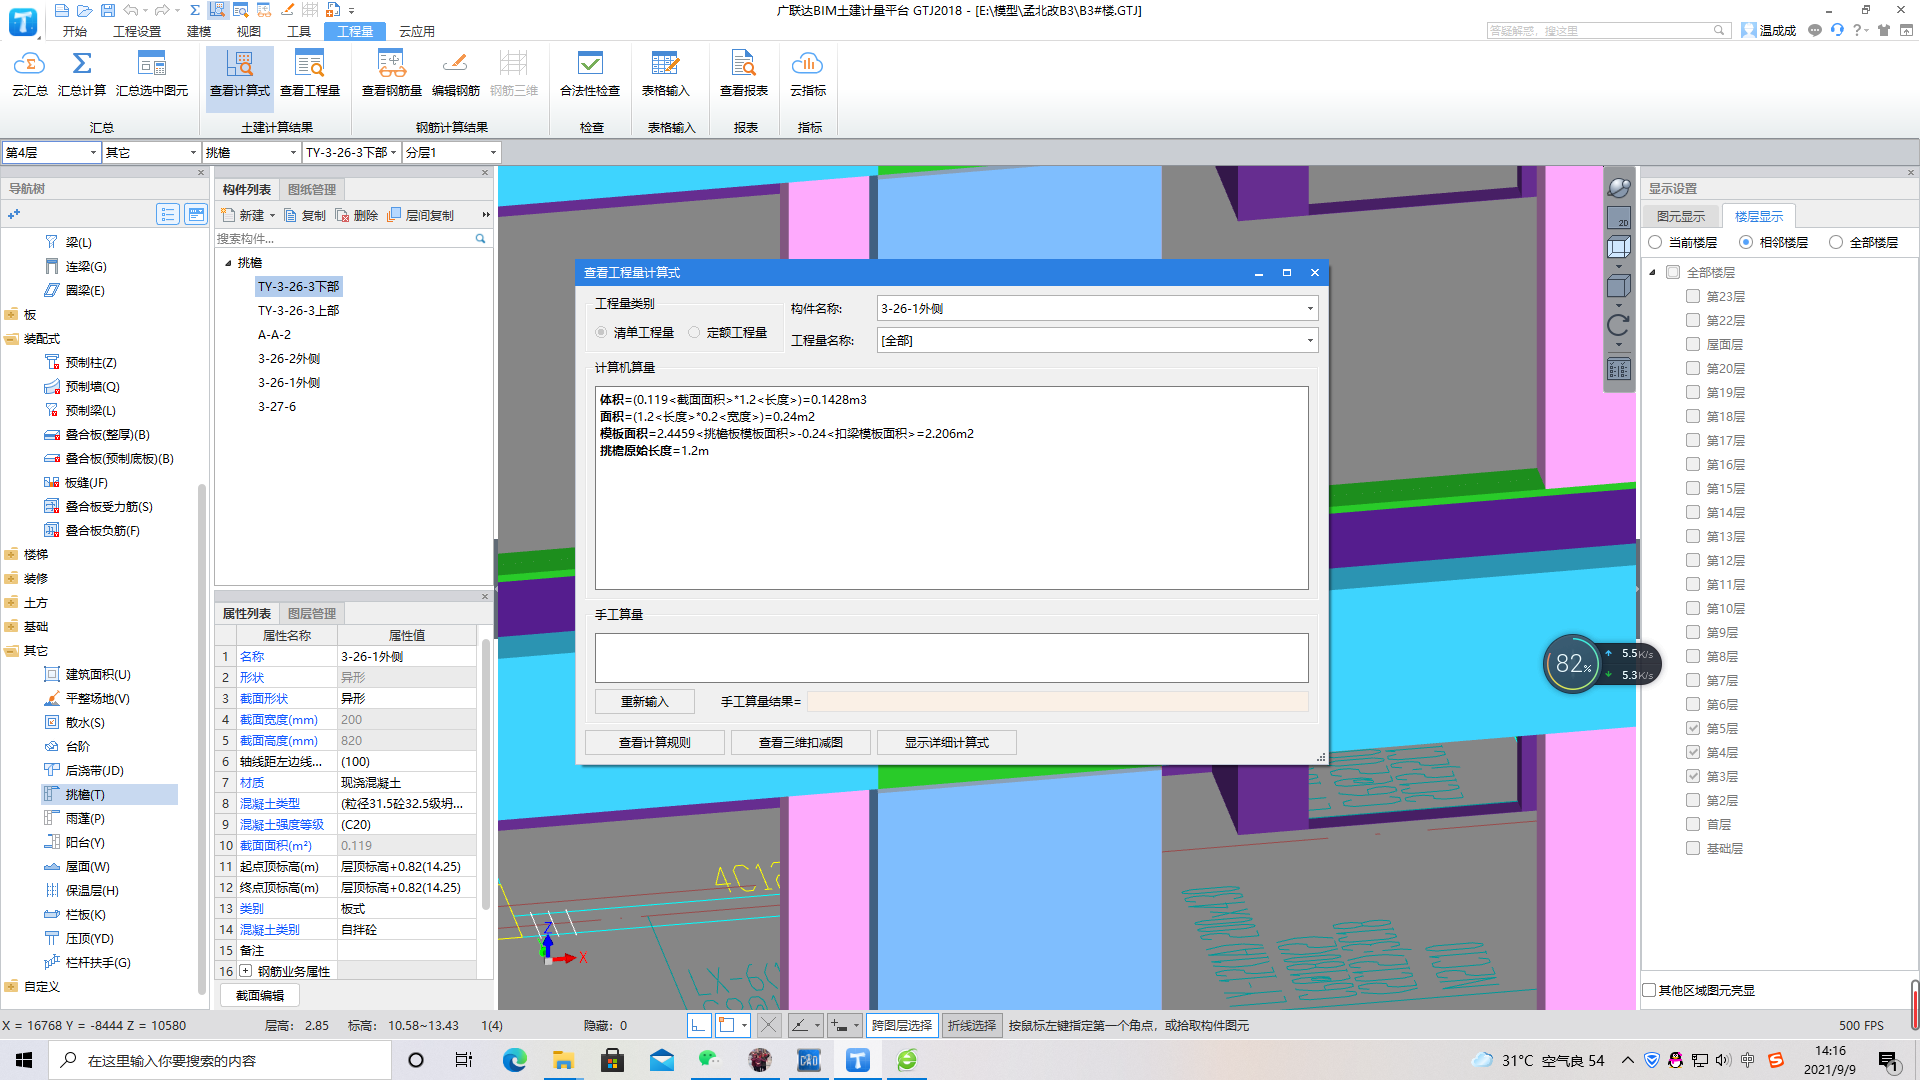Screen dimensions: 1920x1080
Task: Click the 云汇总 cloud summary icon
Action: (x=29, y=65)
